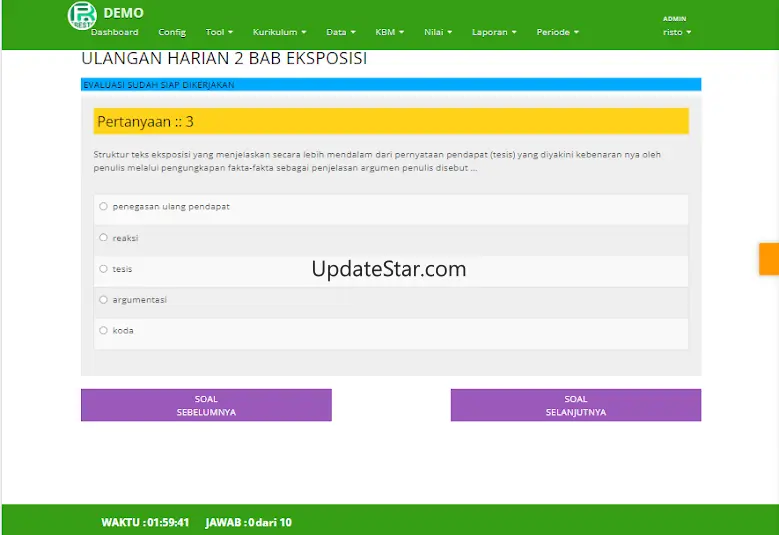This screenshot has height=535, width=779.
Task: Click the green DEMO logo icon
Action: [x=80, y=15]
